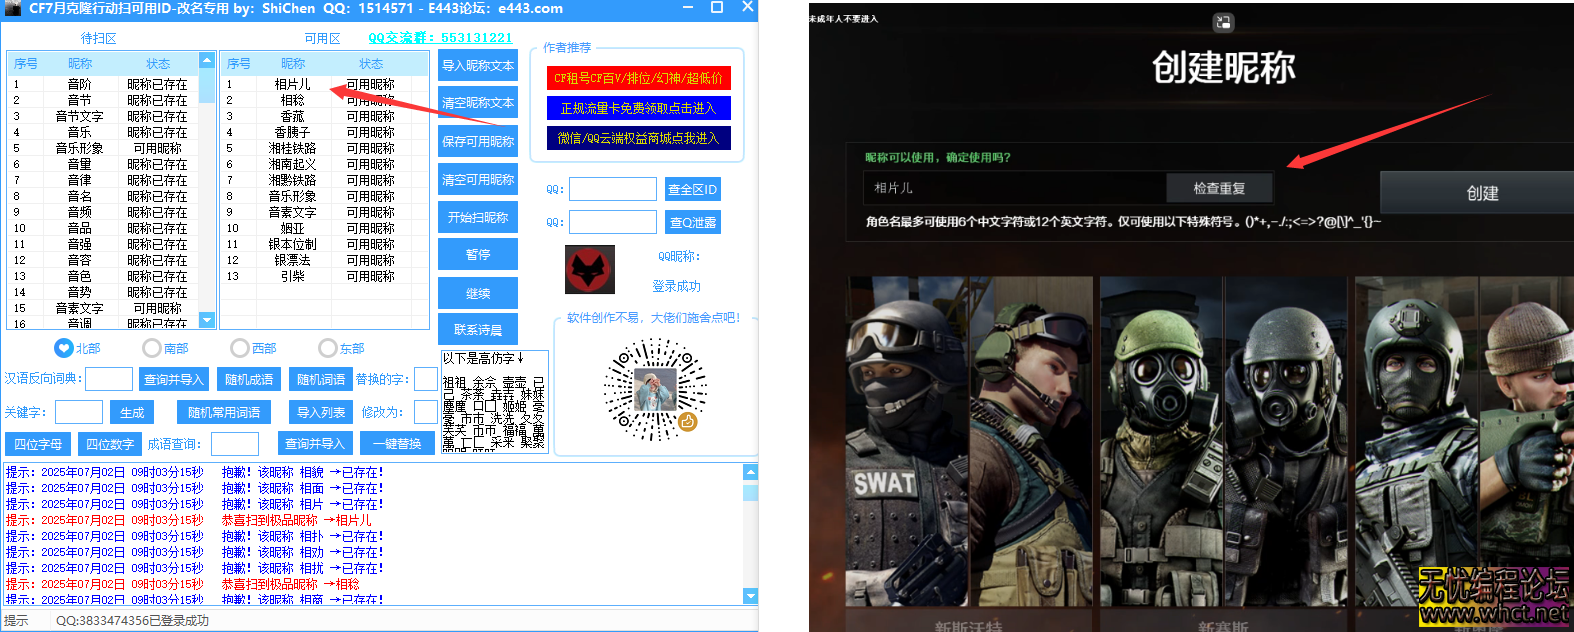Click the 汉语反向词典 input field
The height and width of the screenshot is (632, 1574).
[109, 379]
